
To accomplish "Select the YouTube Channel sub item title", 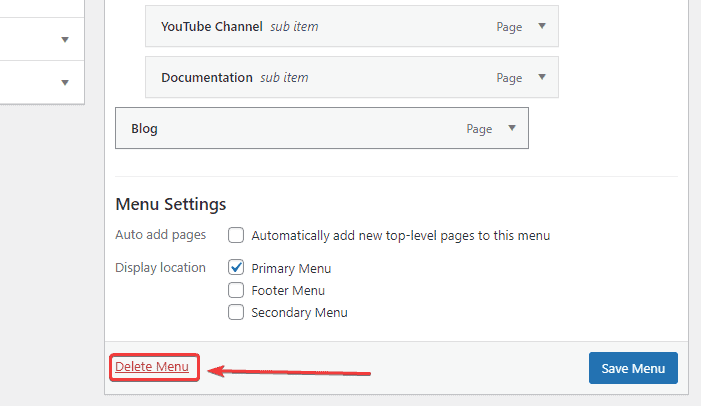I will (212, 27).
